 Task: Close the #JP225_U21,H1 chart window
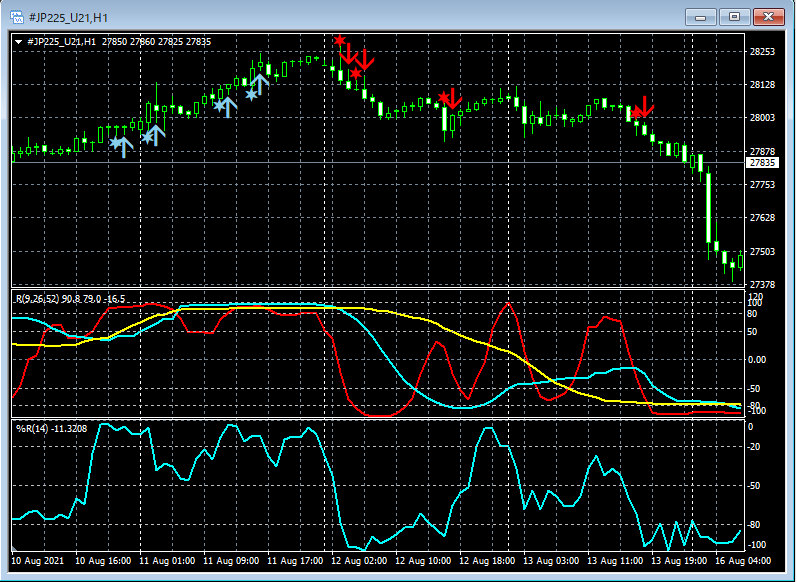tap(768, 17)
